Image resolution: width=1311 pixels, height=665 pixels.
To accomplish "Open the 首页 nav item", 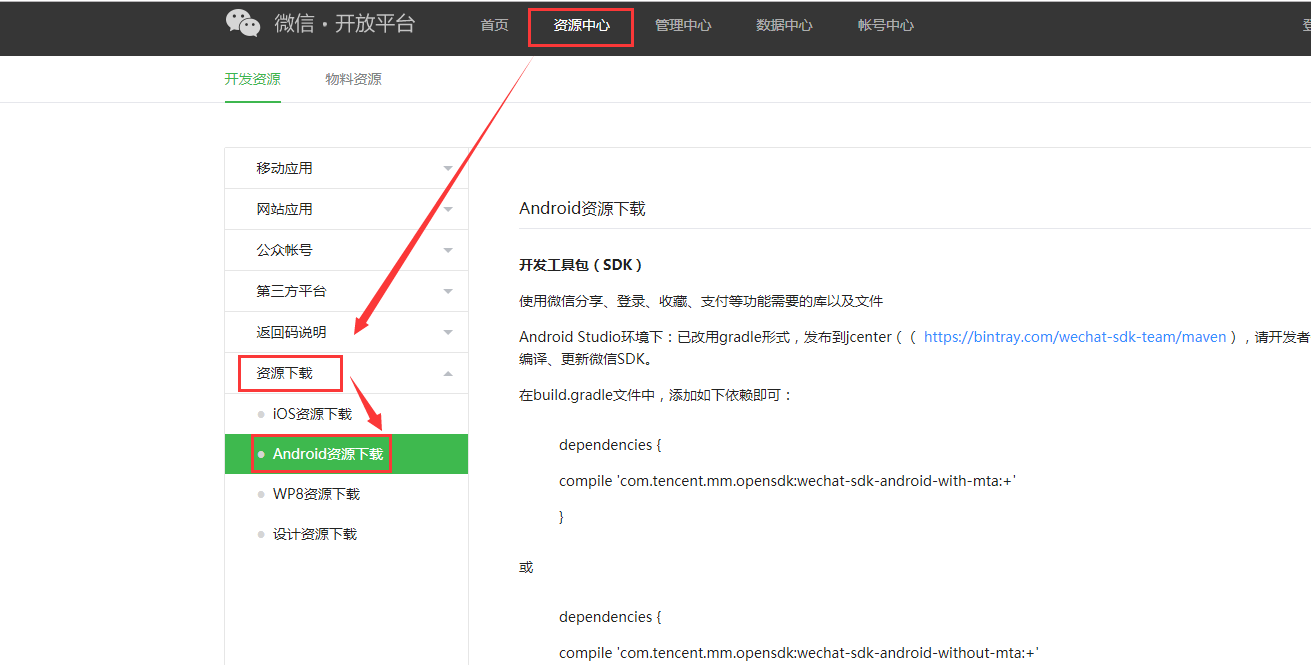I will pyautogui.click(x=494, y=26).
